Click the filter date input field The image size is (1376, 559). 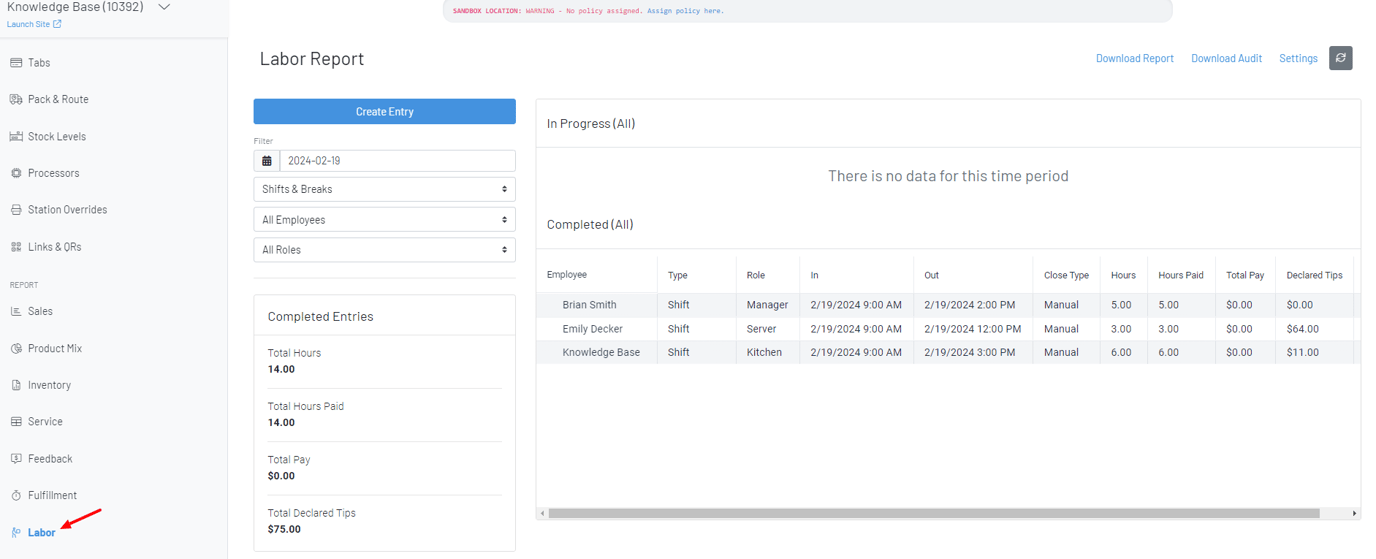pos(396,161)
